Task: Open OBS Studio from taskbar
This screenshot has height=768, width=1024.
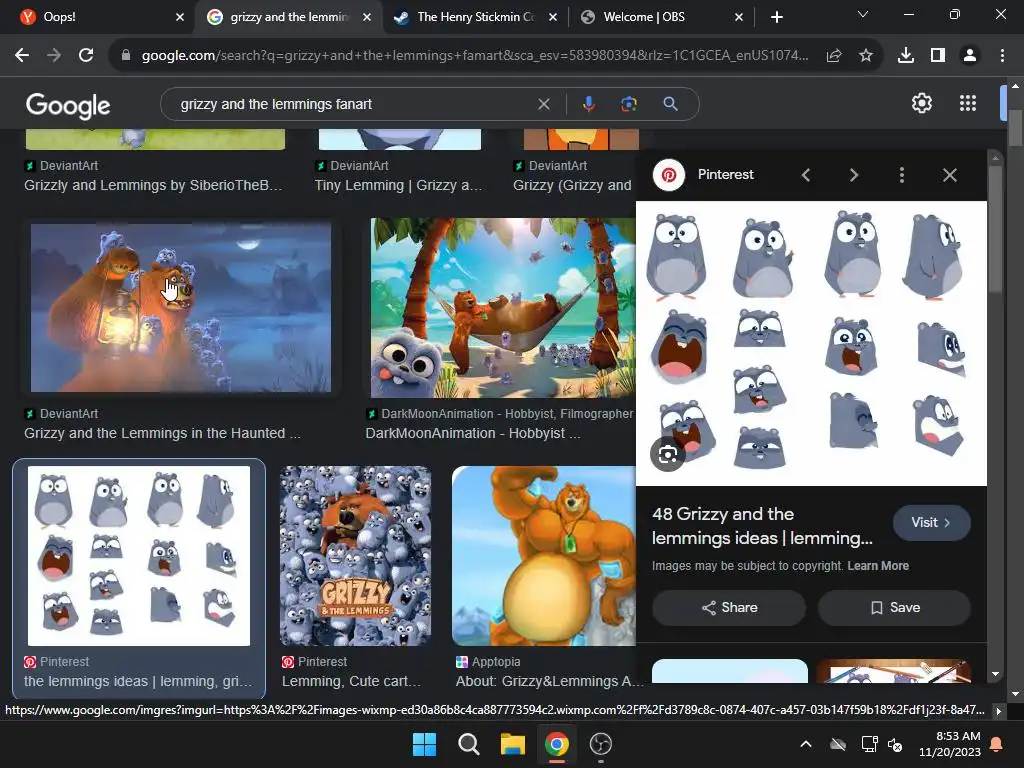Action: 601,744
